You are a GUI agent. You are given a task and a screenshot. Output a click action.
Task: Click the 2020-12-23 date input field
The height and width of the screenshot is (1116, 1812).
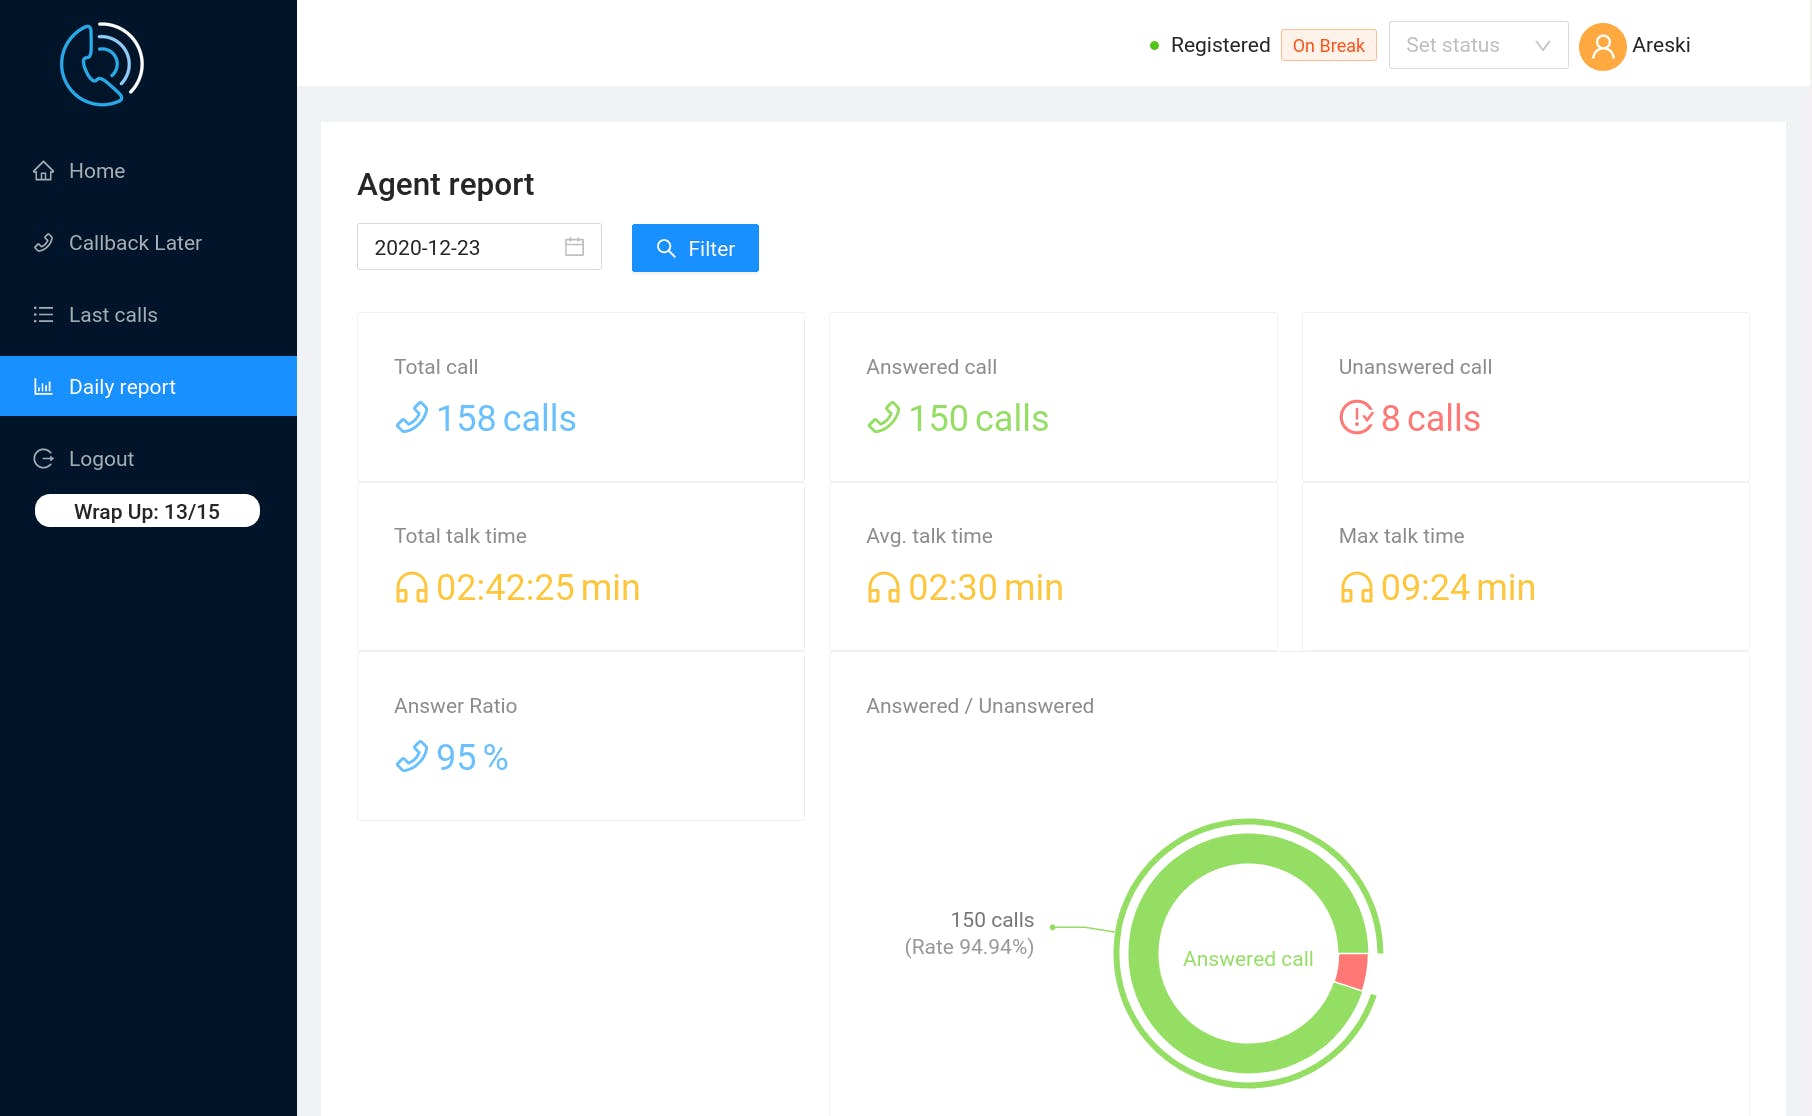click(x=479, y=247)
